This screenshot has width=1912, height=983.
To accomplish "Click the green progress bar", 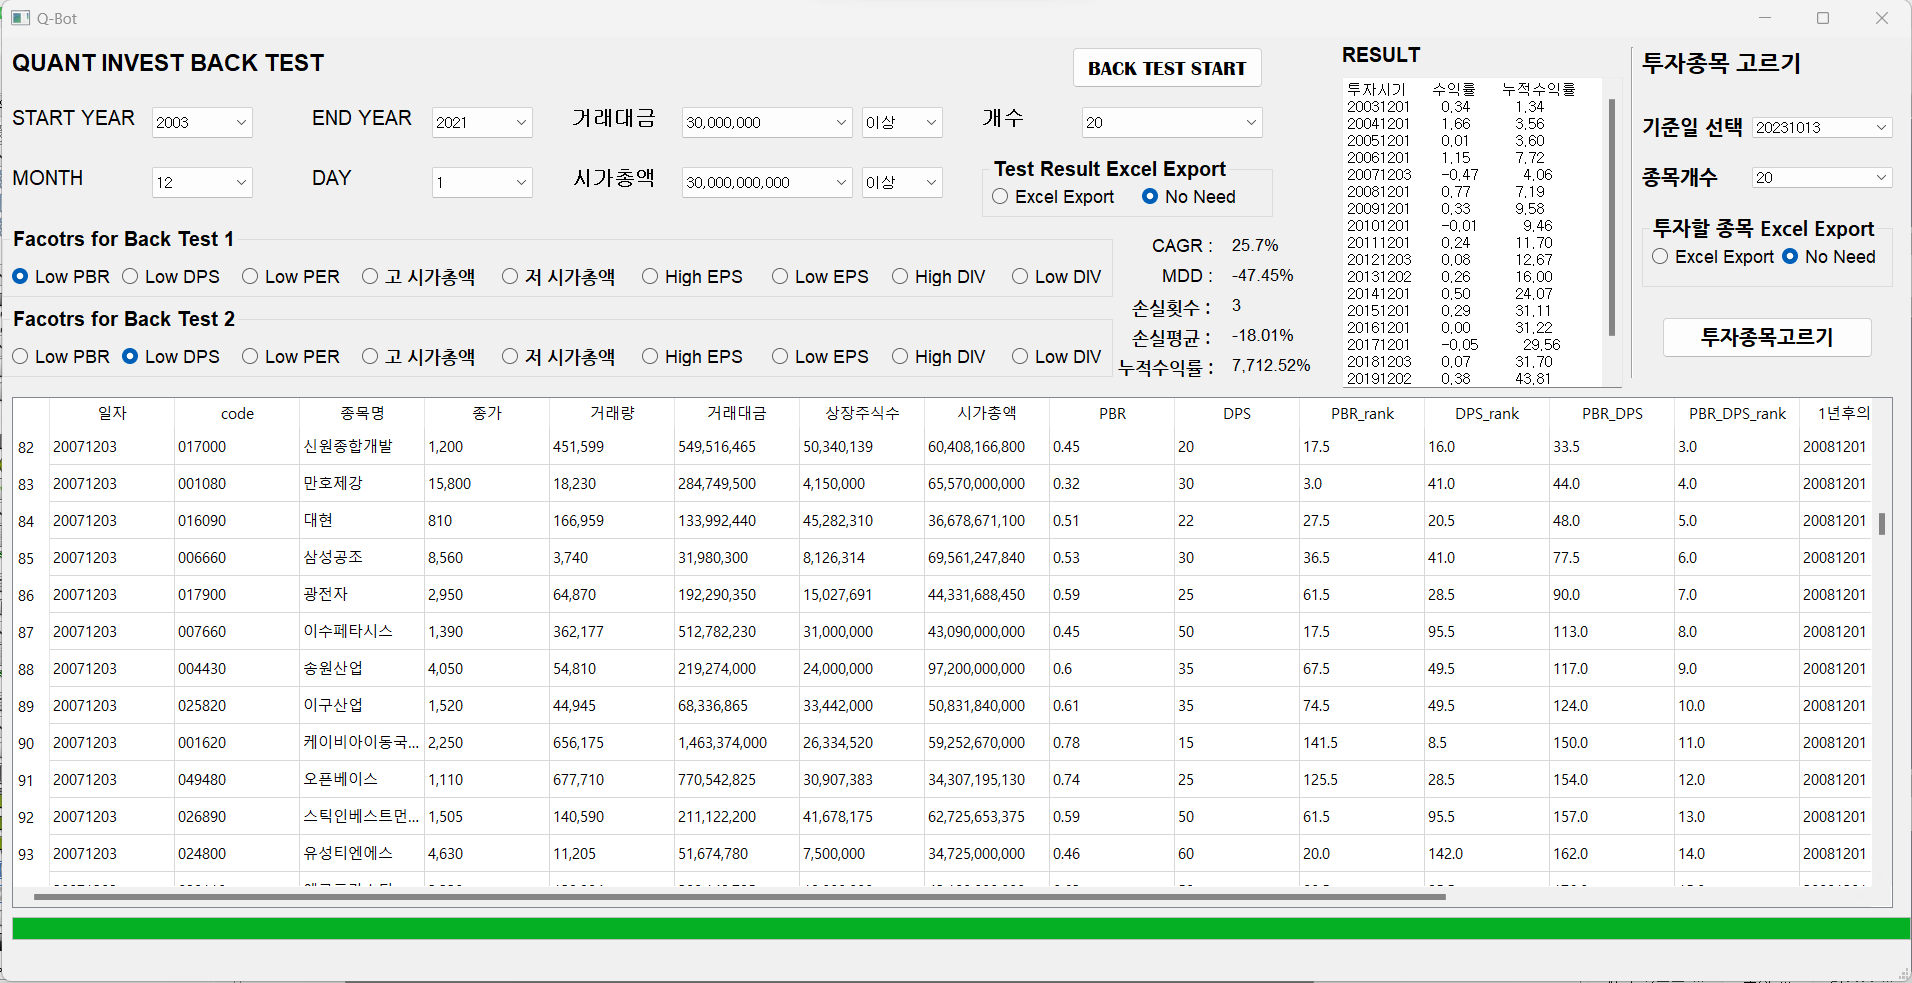I will (x=961, y=929).
